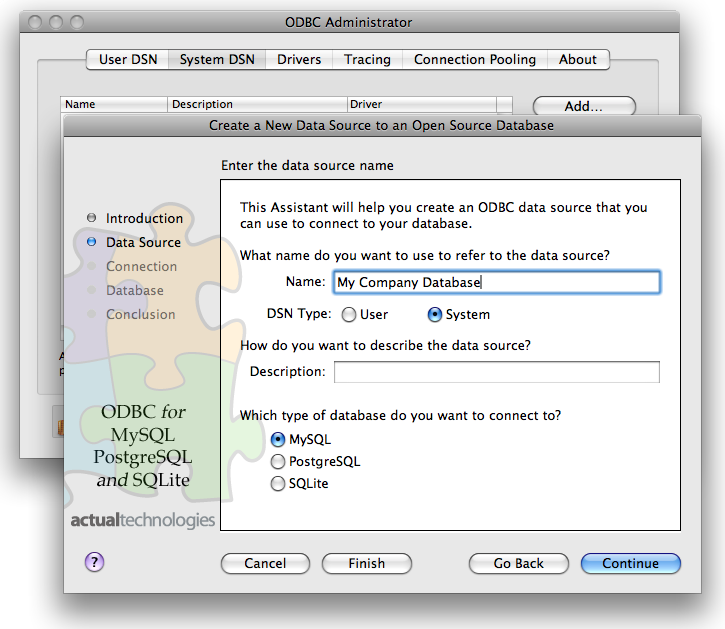Click the Cancel button

click(265, 563)
